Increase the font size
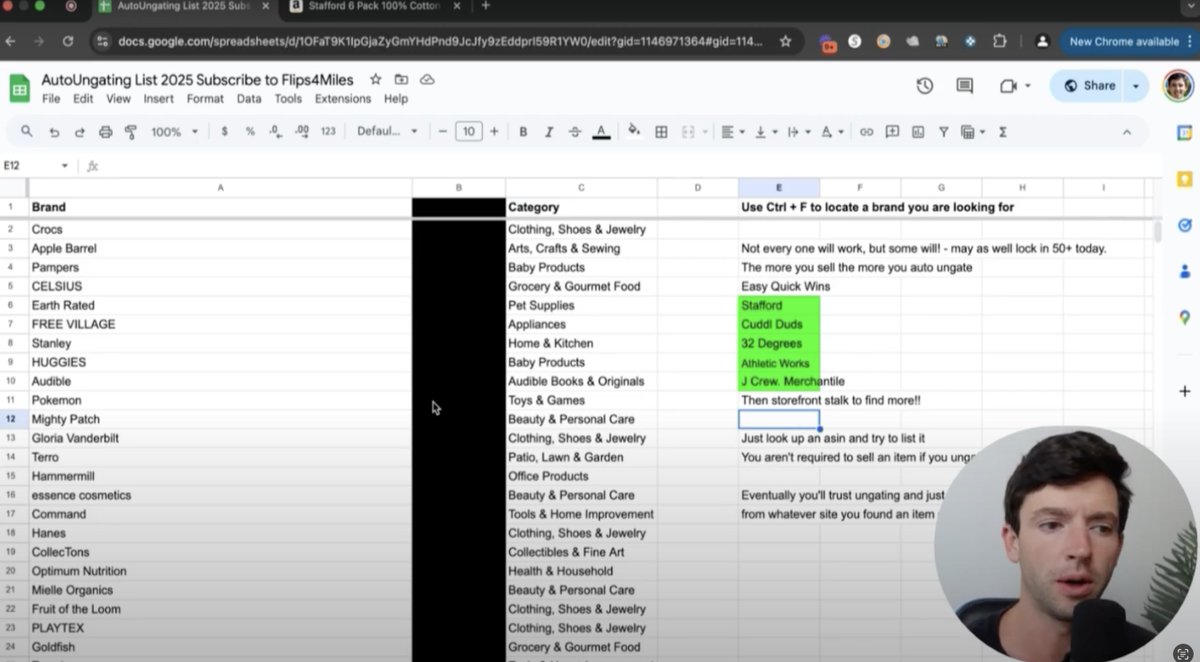 [x=494, y=131]
